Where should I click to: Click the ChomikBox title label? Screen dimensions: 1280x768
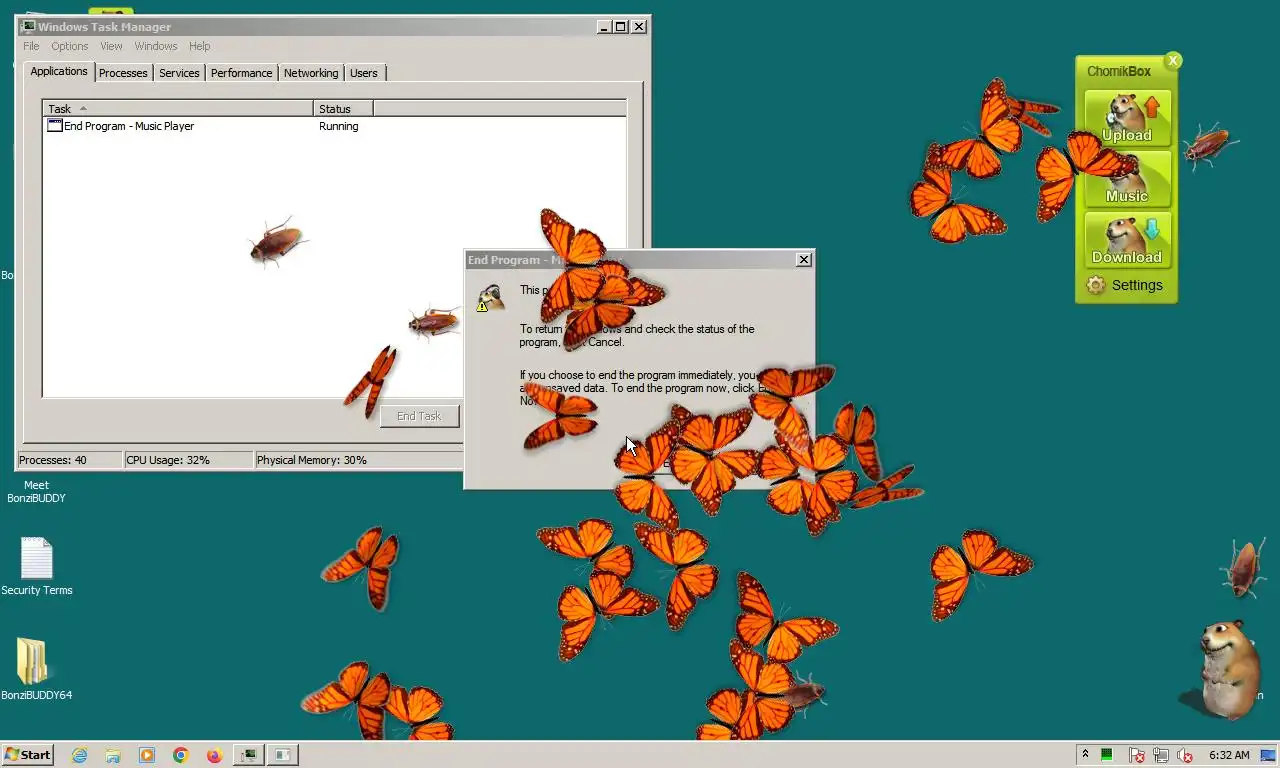coord(1119,71)
